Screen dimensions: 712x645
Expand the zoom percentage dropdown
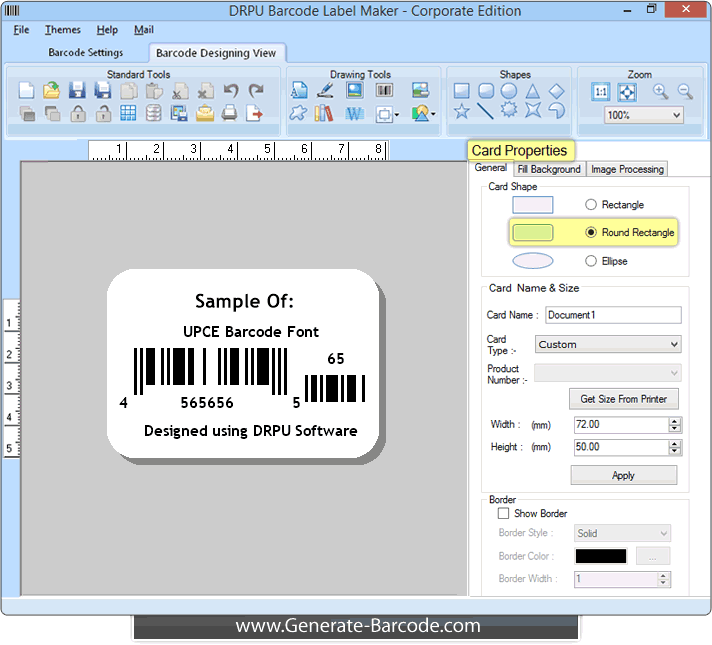click(644, 115)
